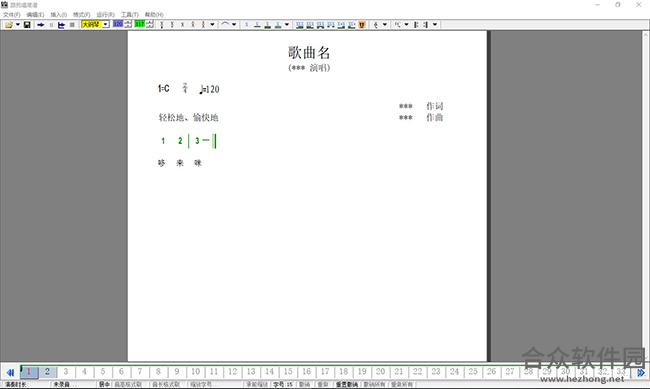Expand the octave notes dropdown arrow
650x389 pixels.
(x=212, y=25)
